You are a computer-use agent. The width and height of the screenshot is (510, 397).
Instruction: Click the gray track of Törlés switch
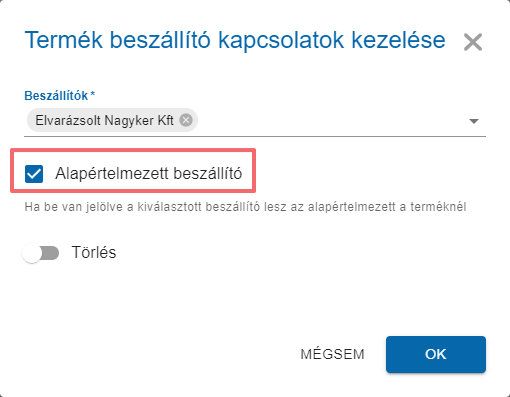tap(50, 253)
